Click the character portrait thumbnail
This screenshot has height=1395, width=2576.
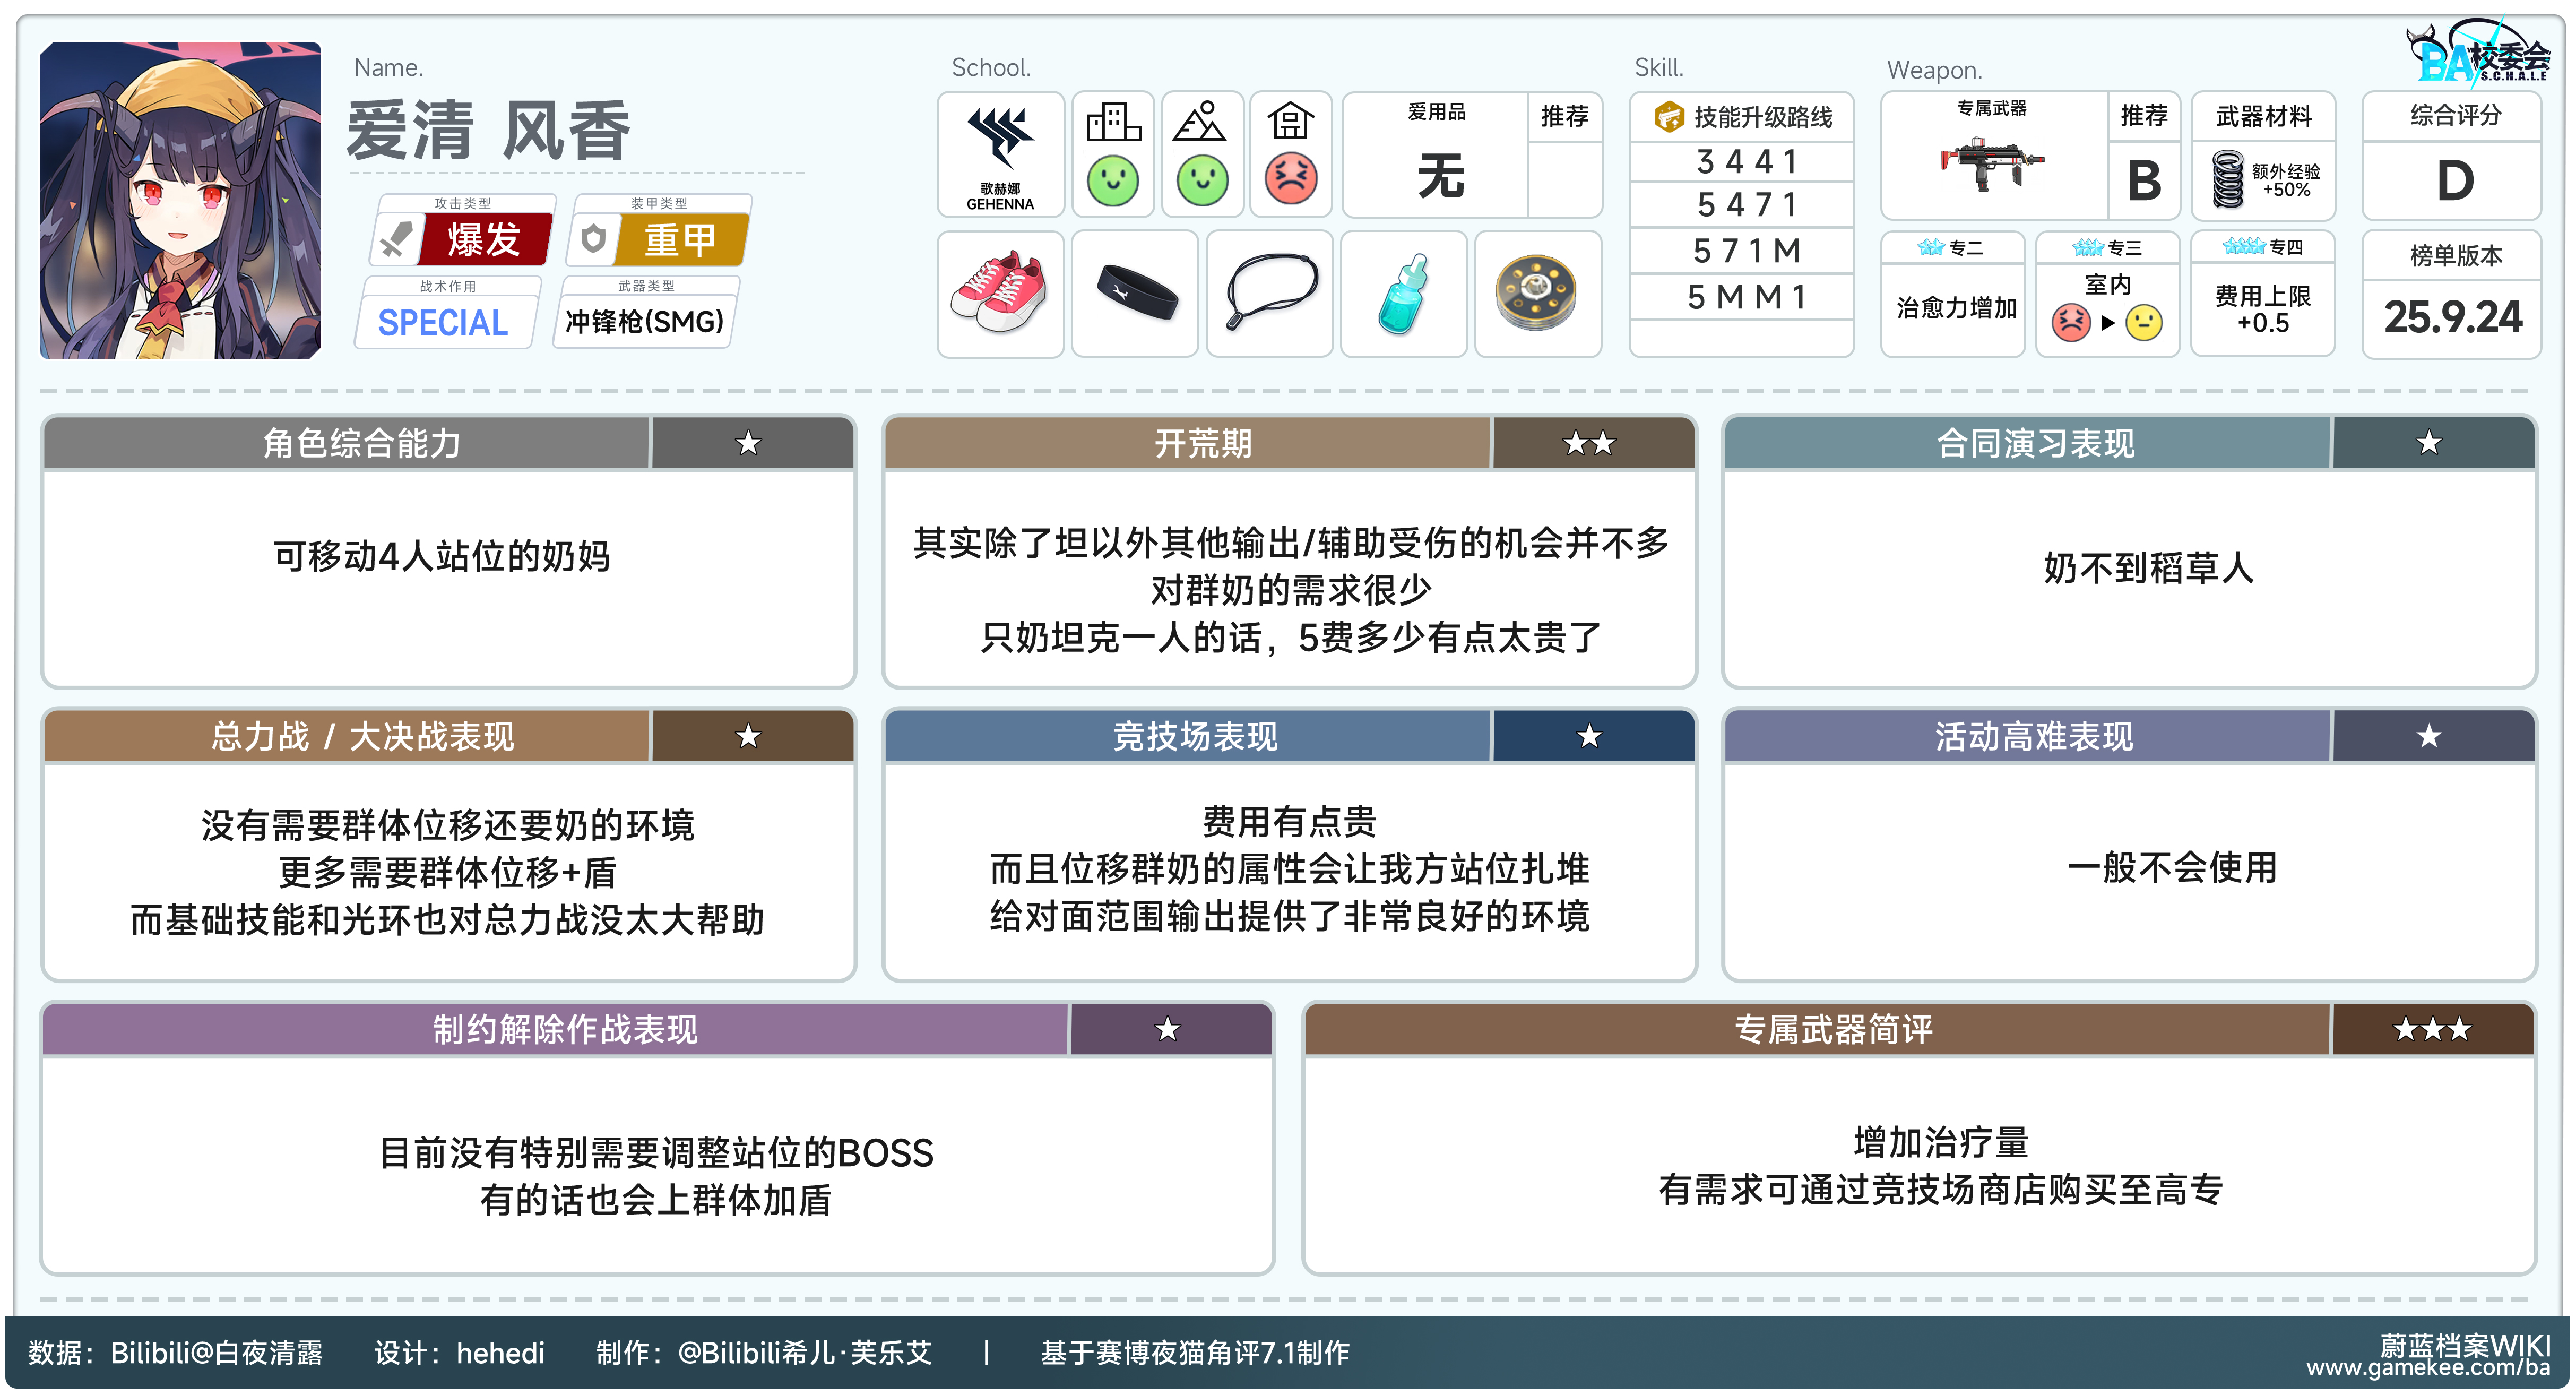tap(181, 200)
